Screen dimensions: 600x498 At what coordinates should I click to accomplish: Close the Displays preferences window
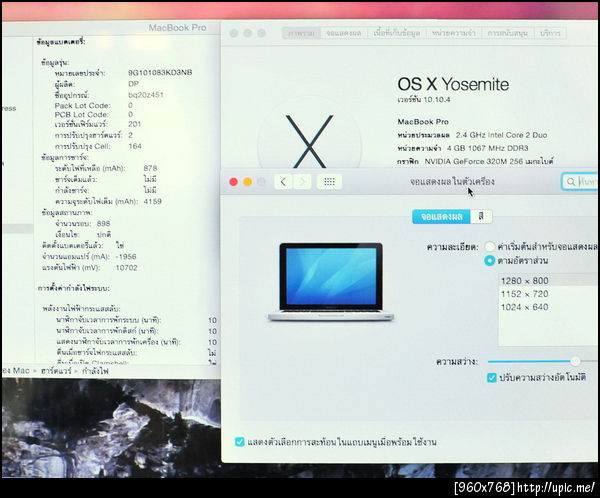point(233,182)
